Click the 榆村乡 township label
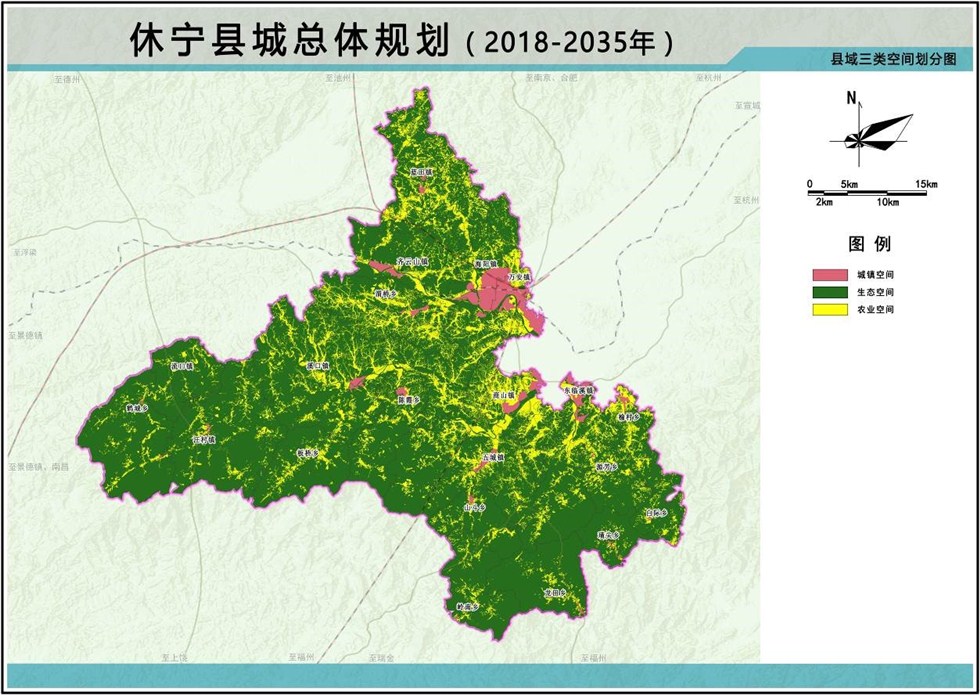This screenshot has width=980, height=695. click(629, 416)
